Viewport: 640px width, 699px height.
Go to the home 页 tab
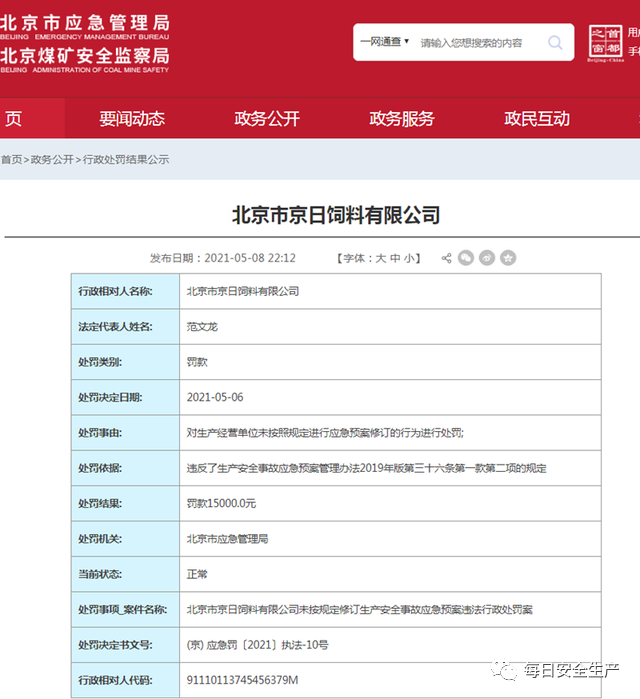click(x=32, y=118)
